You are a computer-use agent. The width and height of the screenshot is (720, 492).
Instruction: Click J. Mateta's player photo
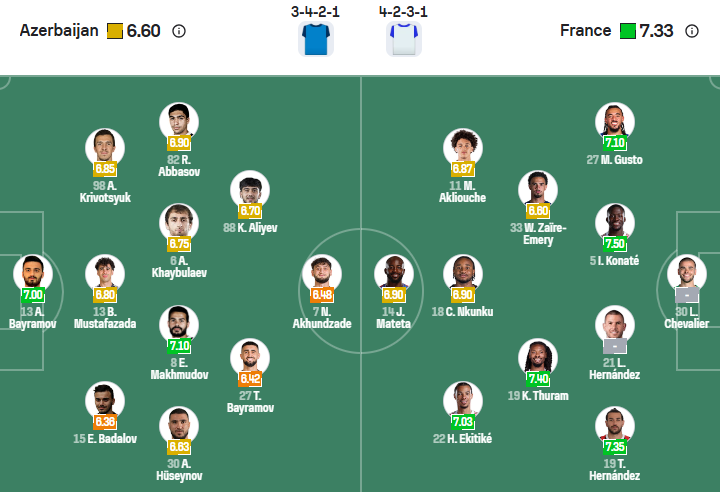pos(393,275)
